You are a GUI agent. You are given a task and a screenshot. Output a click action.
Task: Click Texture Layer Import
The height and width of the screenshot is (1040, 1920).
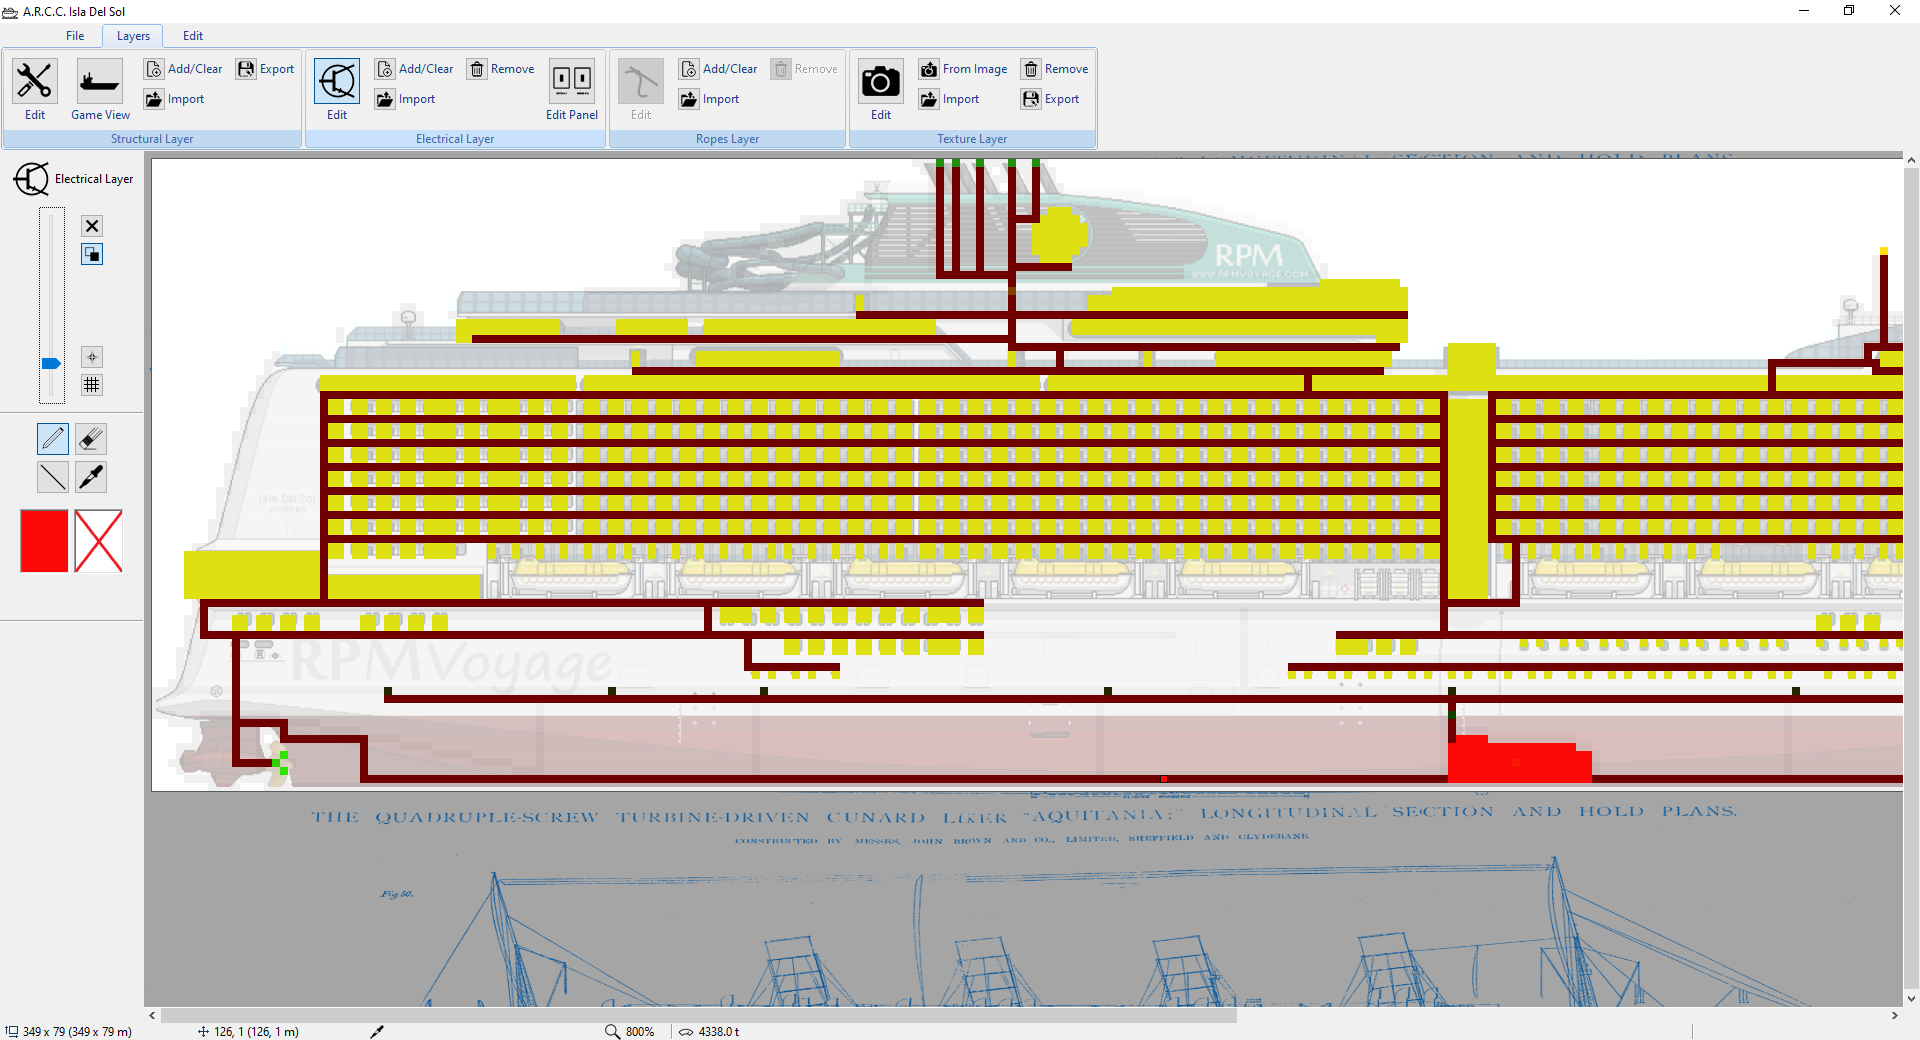(950, 99)
